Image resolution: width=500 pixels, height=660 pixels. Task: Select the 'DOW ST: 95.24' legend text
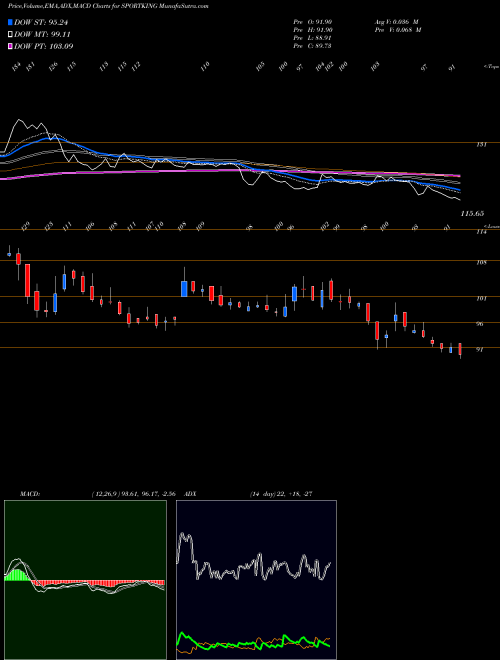tap(41, 22)
